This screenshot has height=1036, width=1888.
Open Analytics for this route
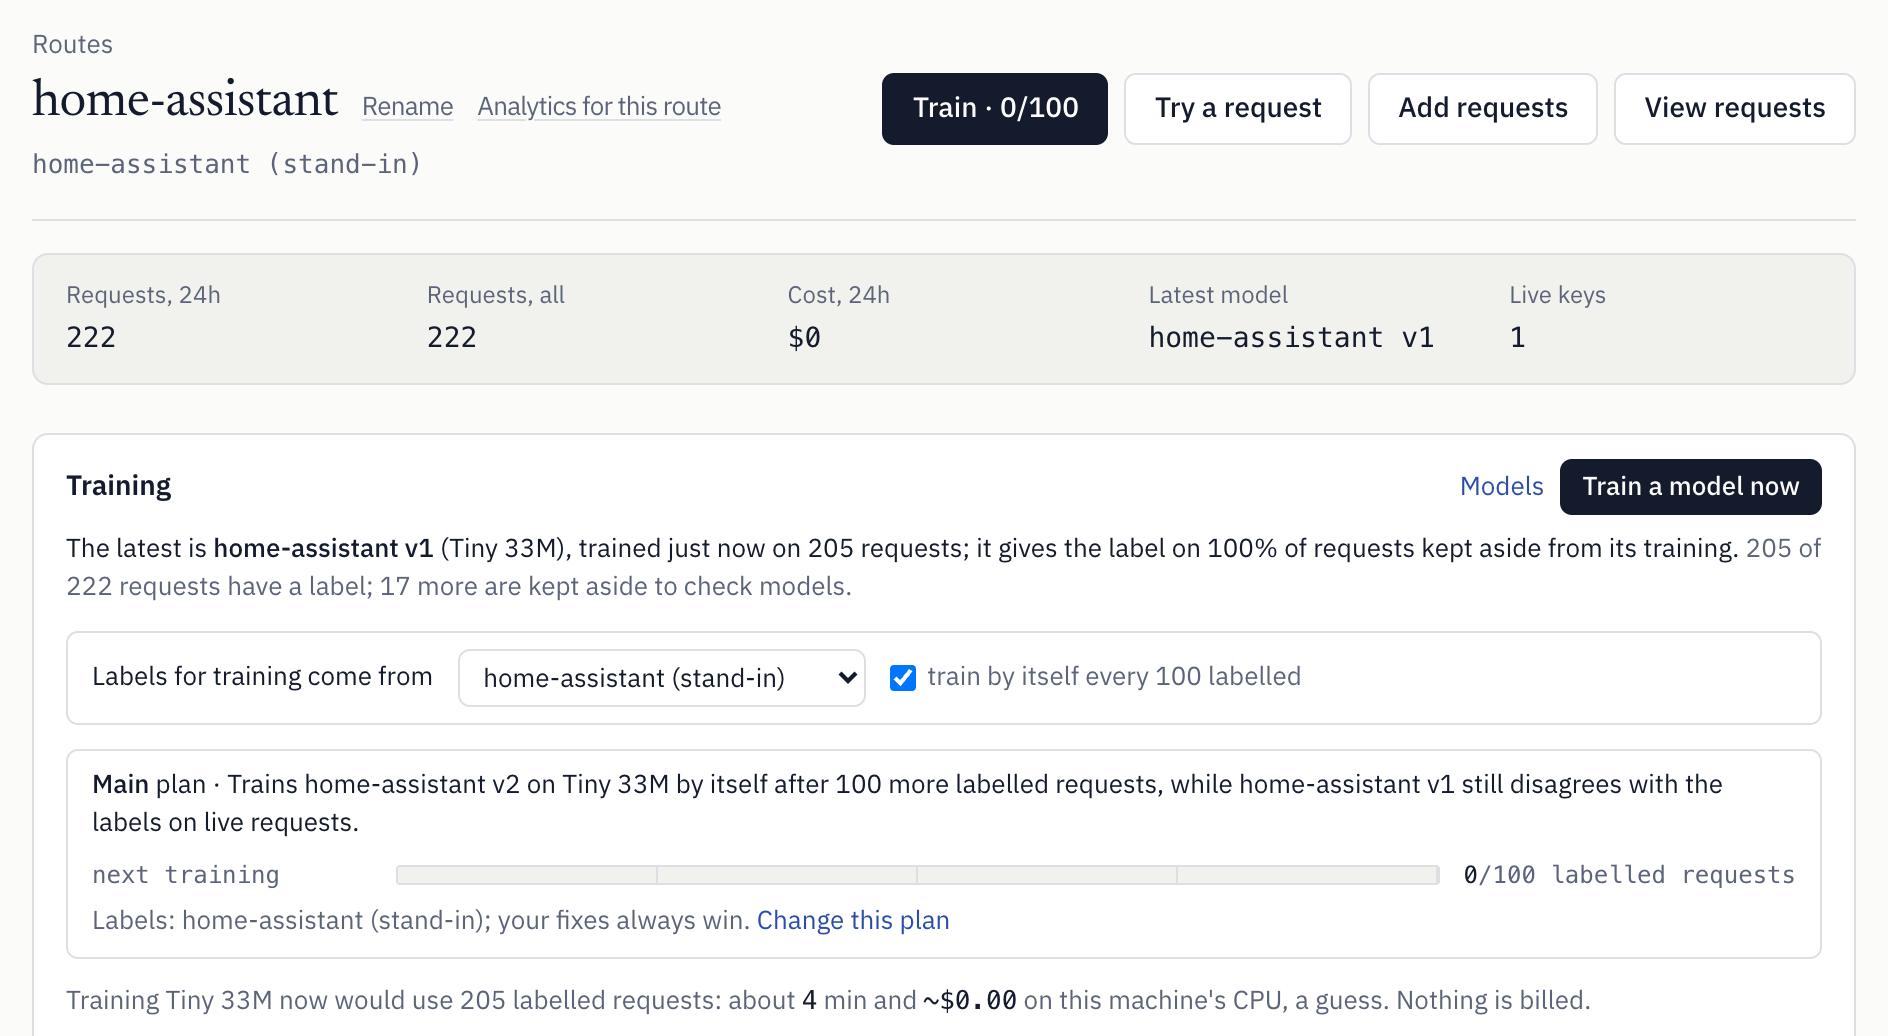599,106
